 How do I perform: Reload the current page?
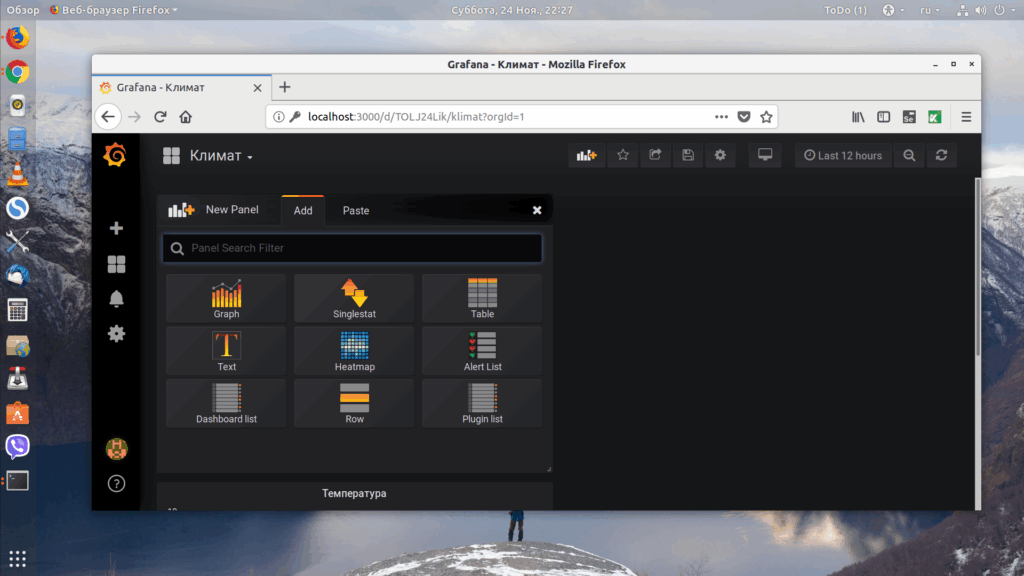(x=160, y=117)
